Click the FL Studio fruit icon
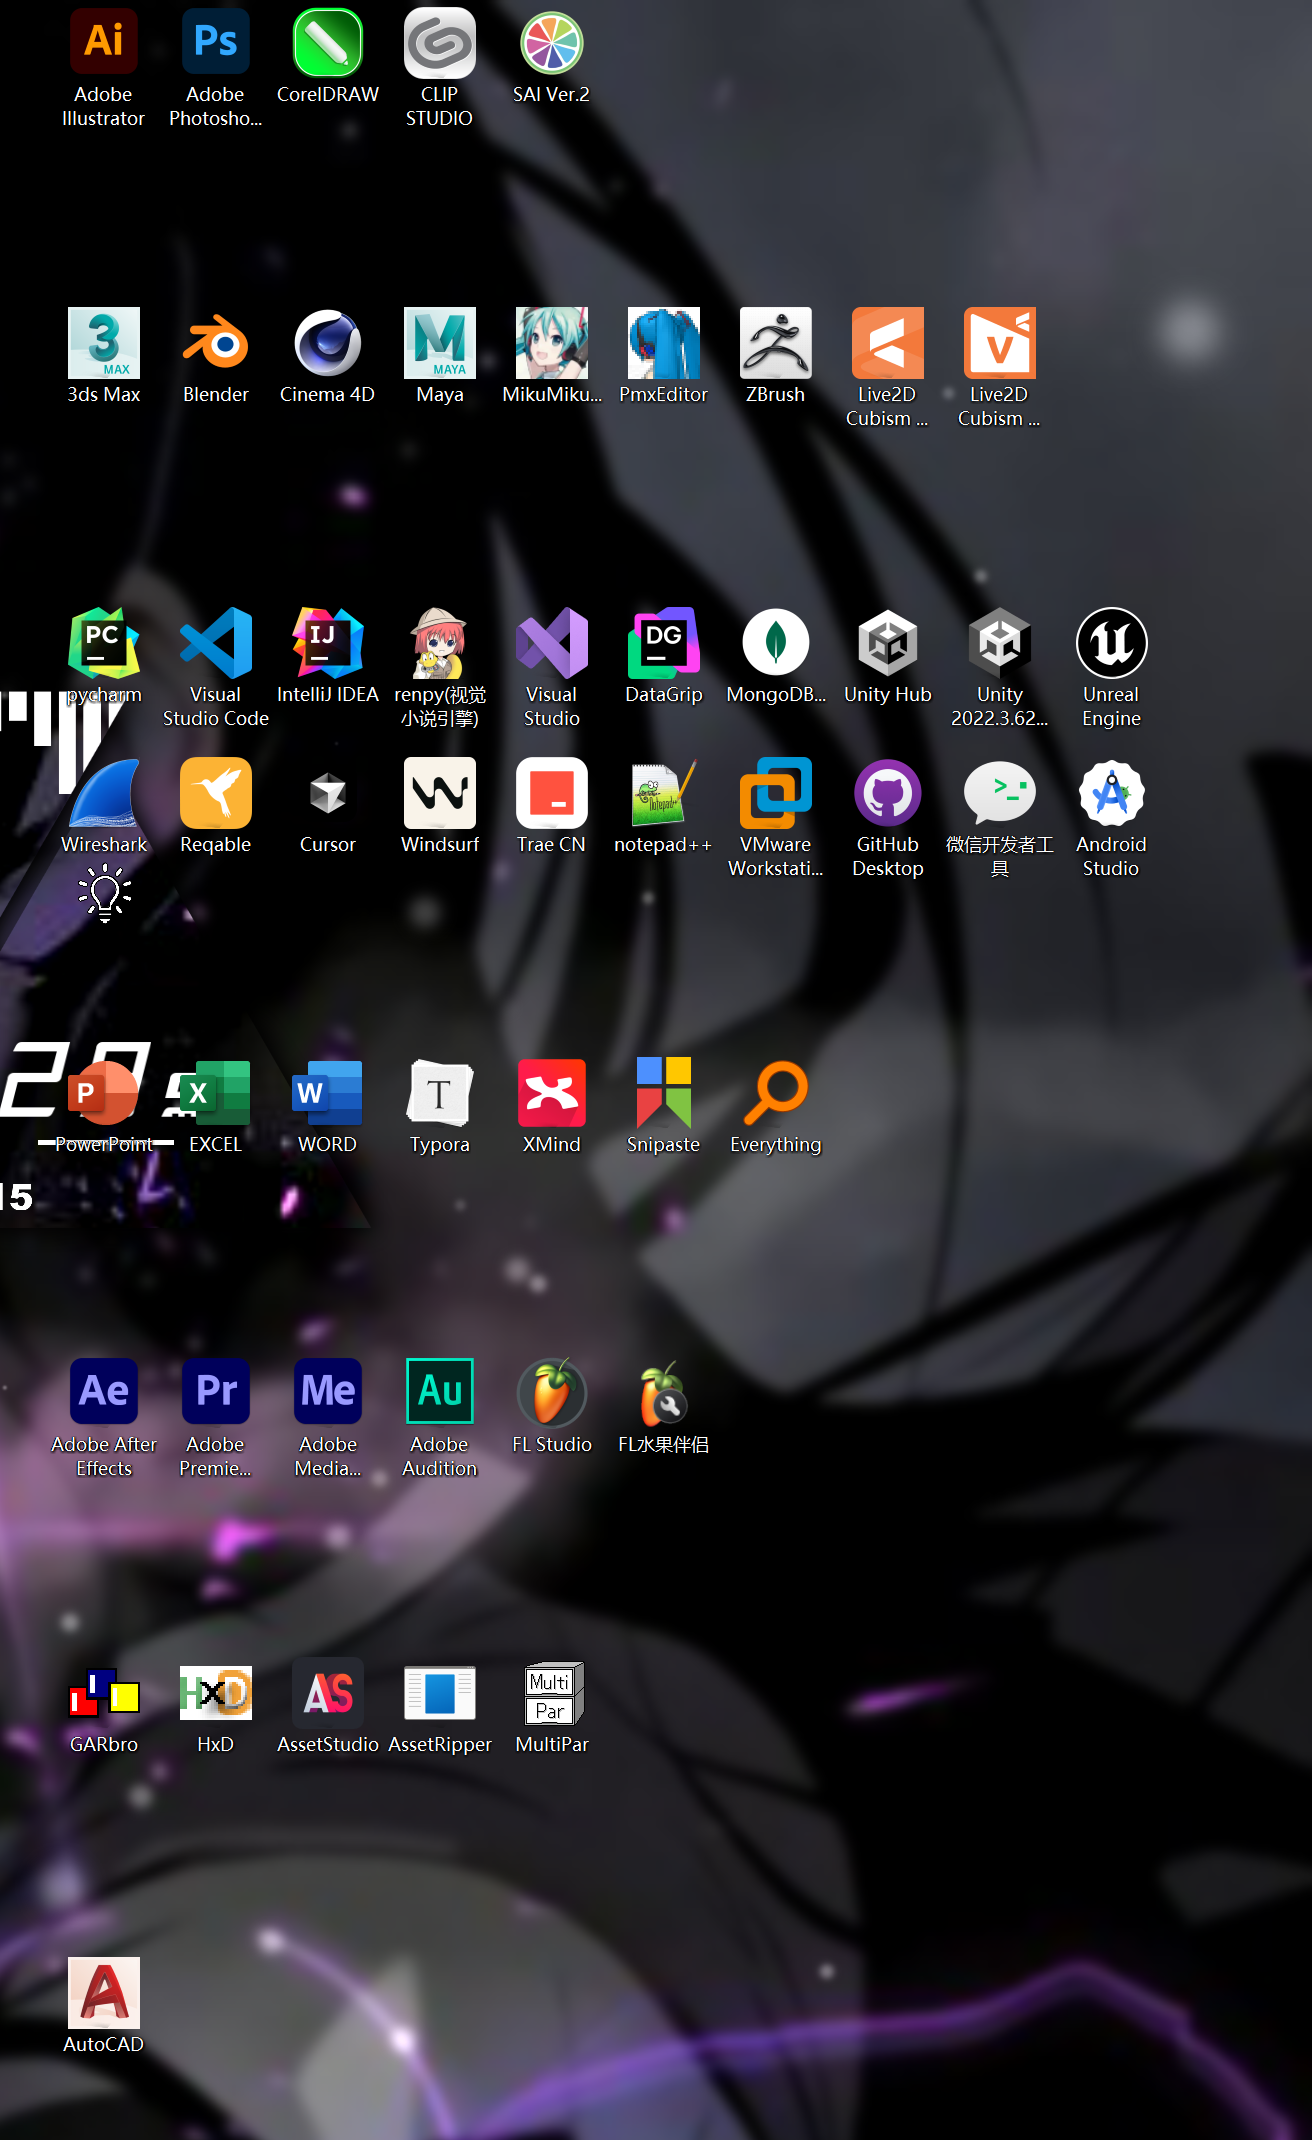 tap(552, 1392)
